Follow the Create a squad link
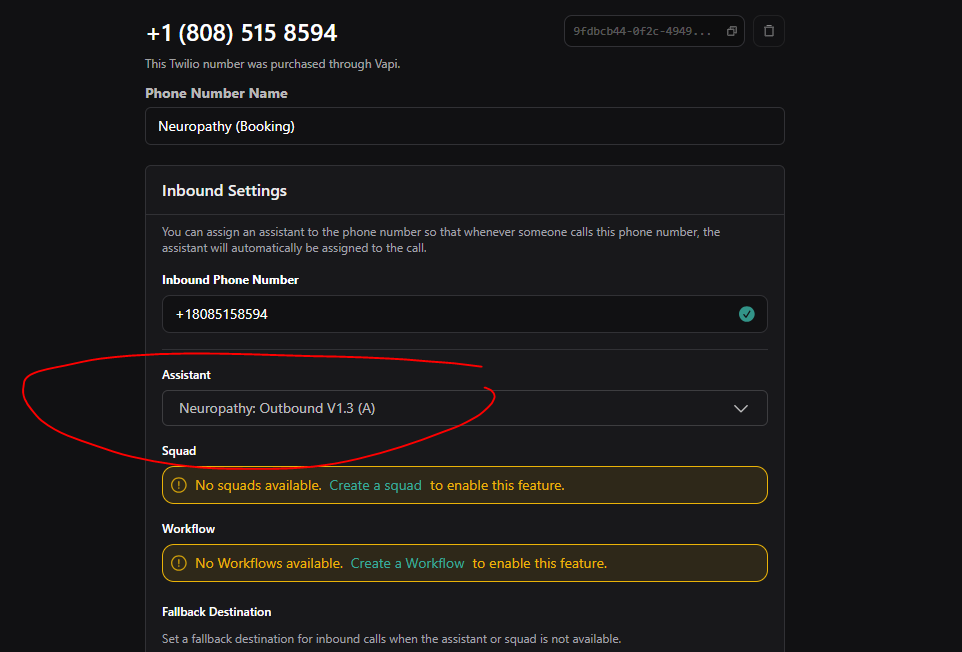962x652 pixels. (x=375, y=485)
